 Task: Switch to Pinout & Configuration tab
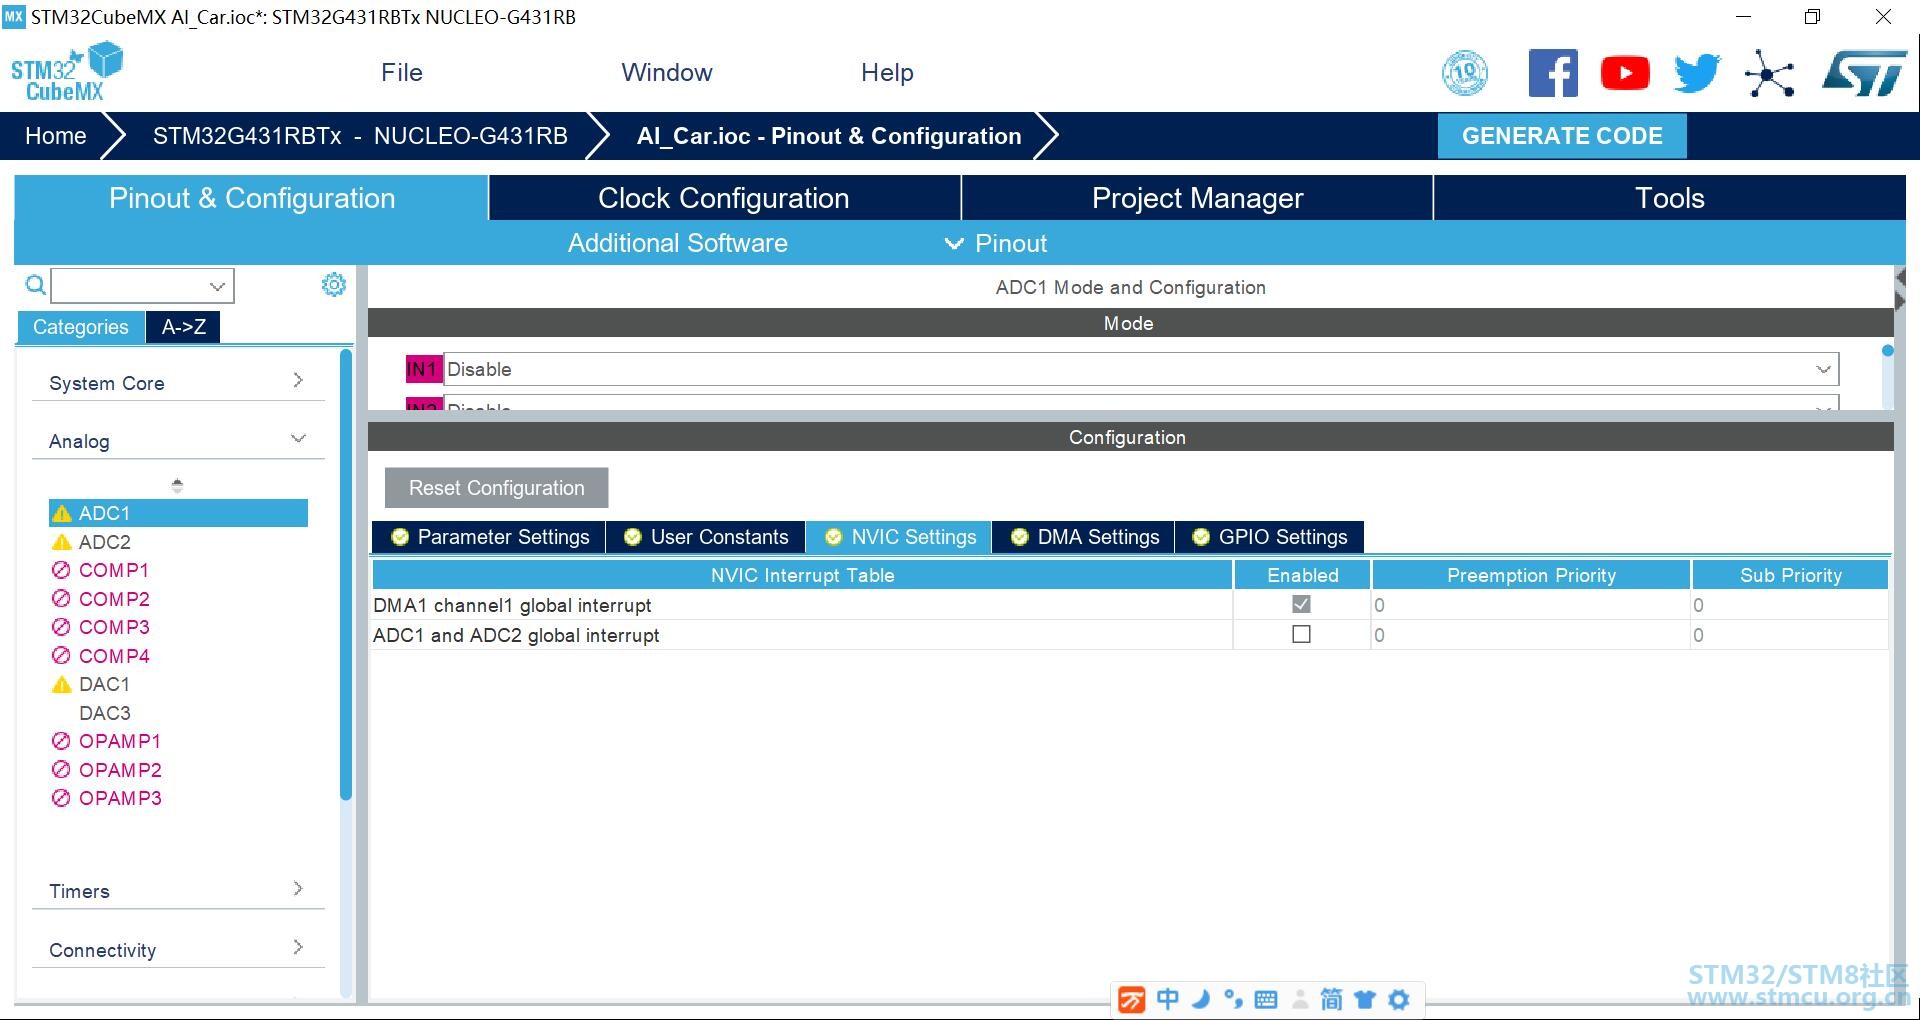coord(252,198)
